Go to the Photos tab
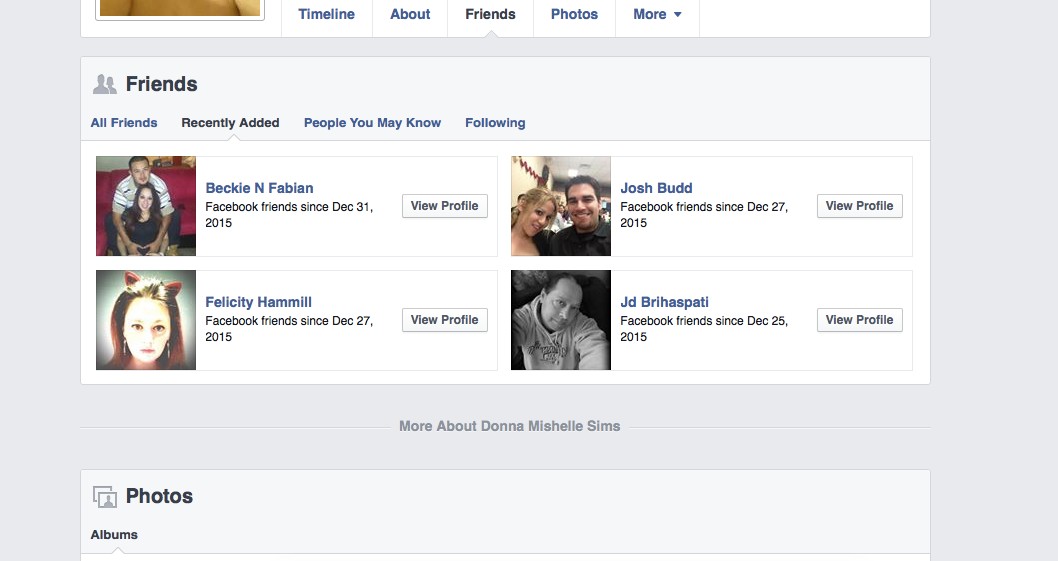This screenshot has width=1058, height=561. [574, 14]
